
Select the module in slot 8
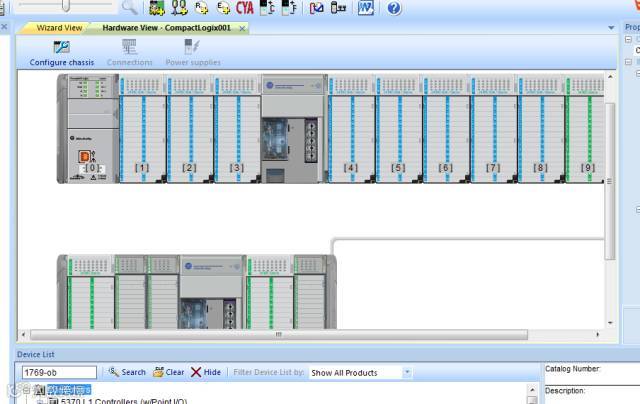point(541,128)
